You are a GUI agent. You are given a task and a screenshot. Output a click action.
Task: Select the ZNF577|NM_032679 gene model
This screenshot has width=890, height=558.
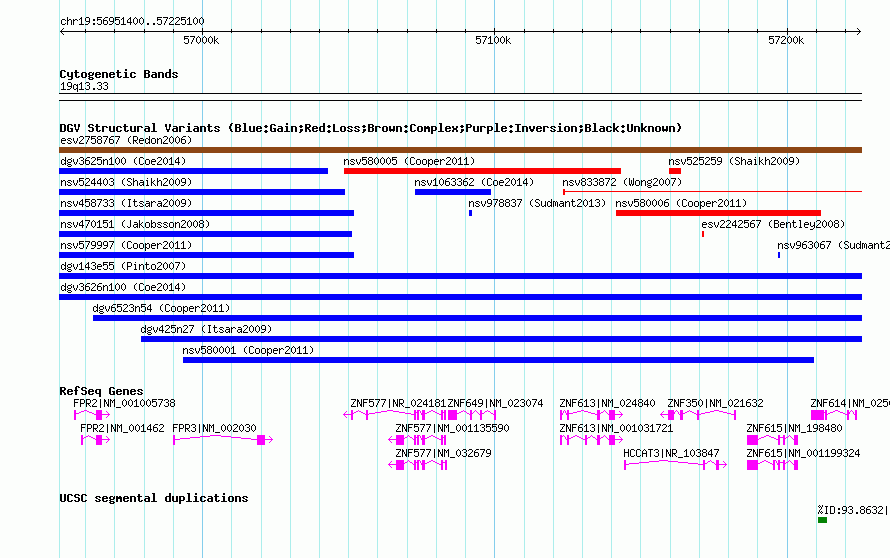pos(417,465)
